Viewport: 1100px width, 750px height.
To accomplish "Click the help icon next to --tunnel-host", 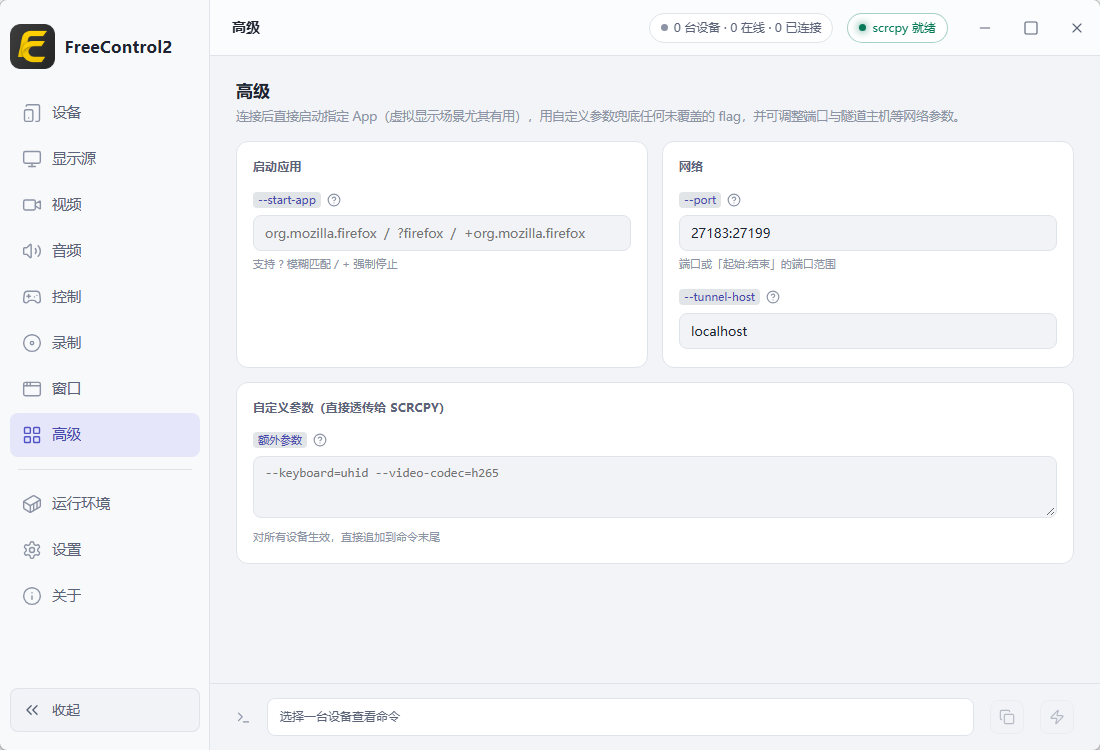I will [773, 297].
